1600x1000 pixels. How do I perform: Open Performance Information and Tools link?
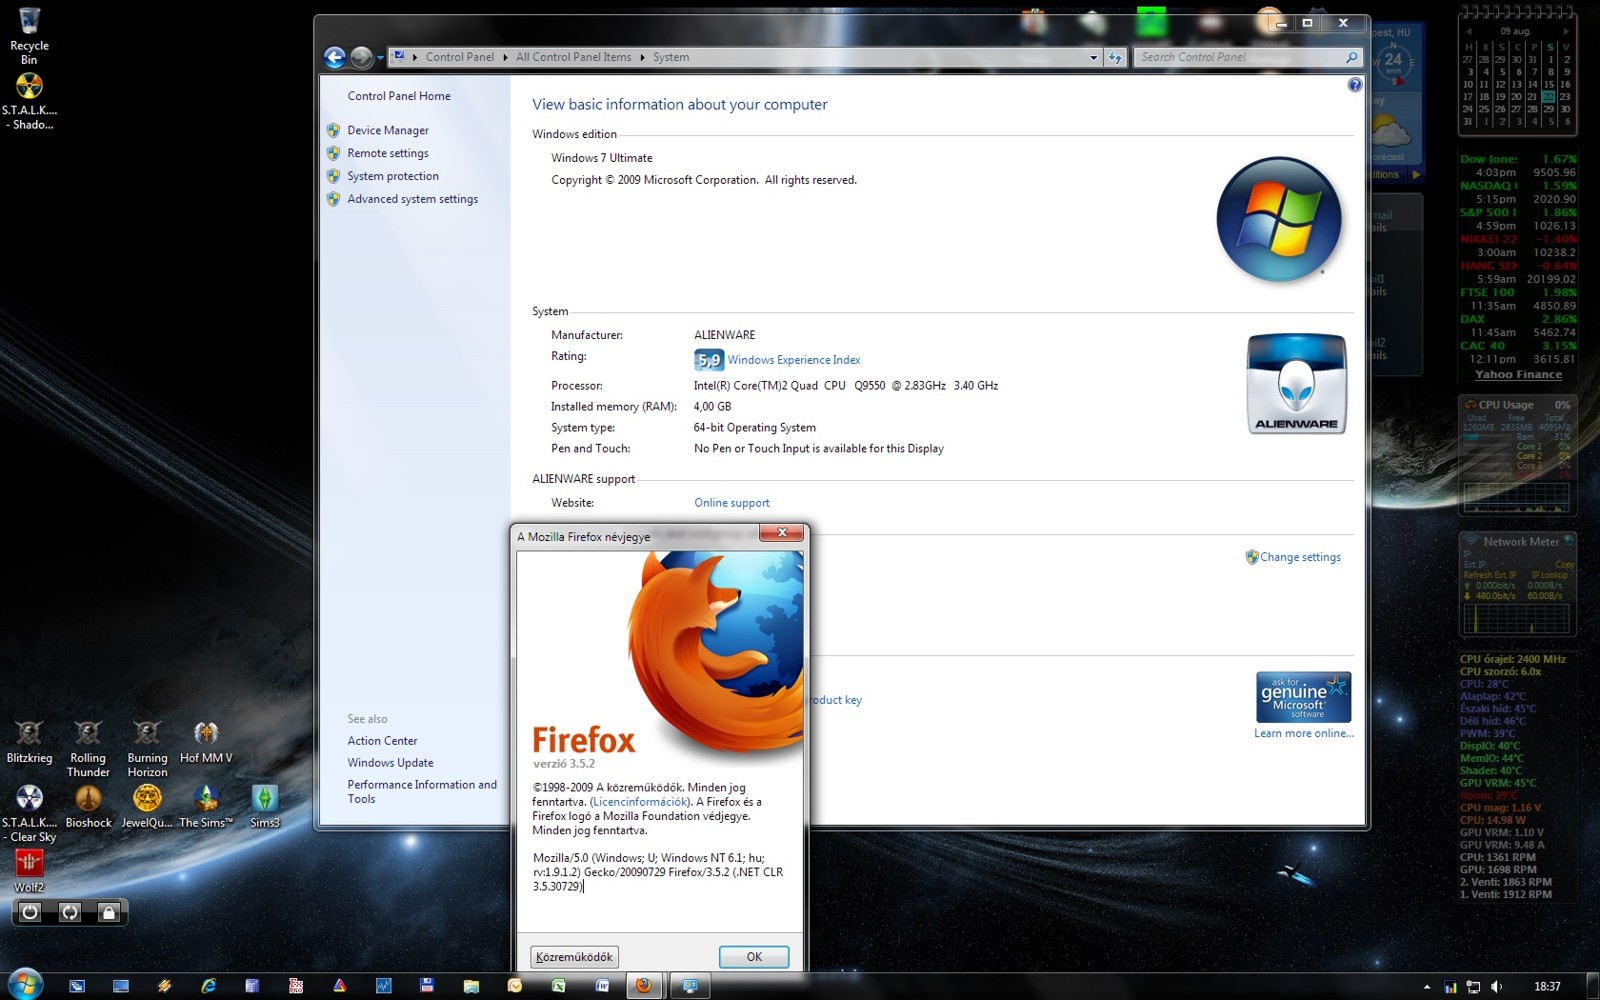click(422, 792)
